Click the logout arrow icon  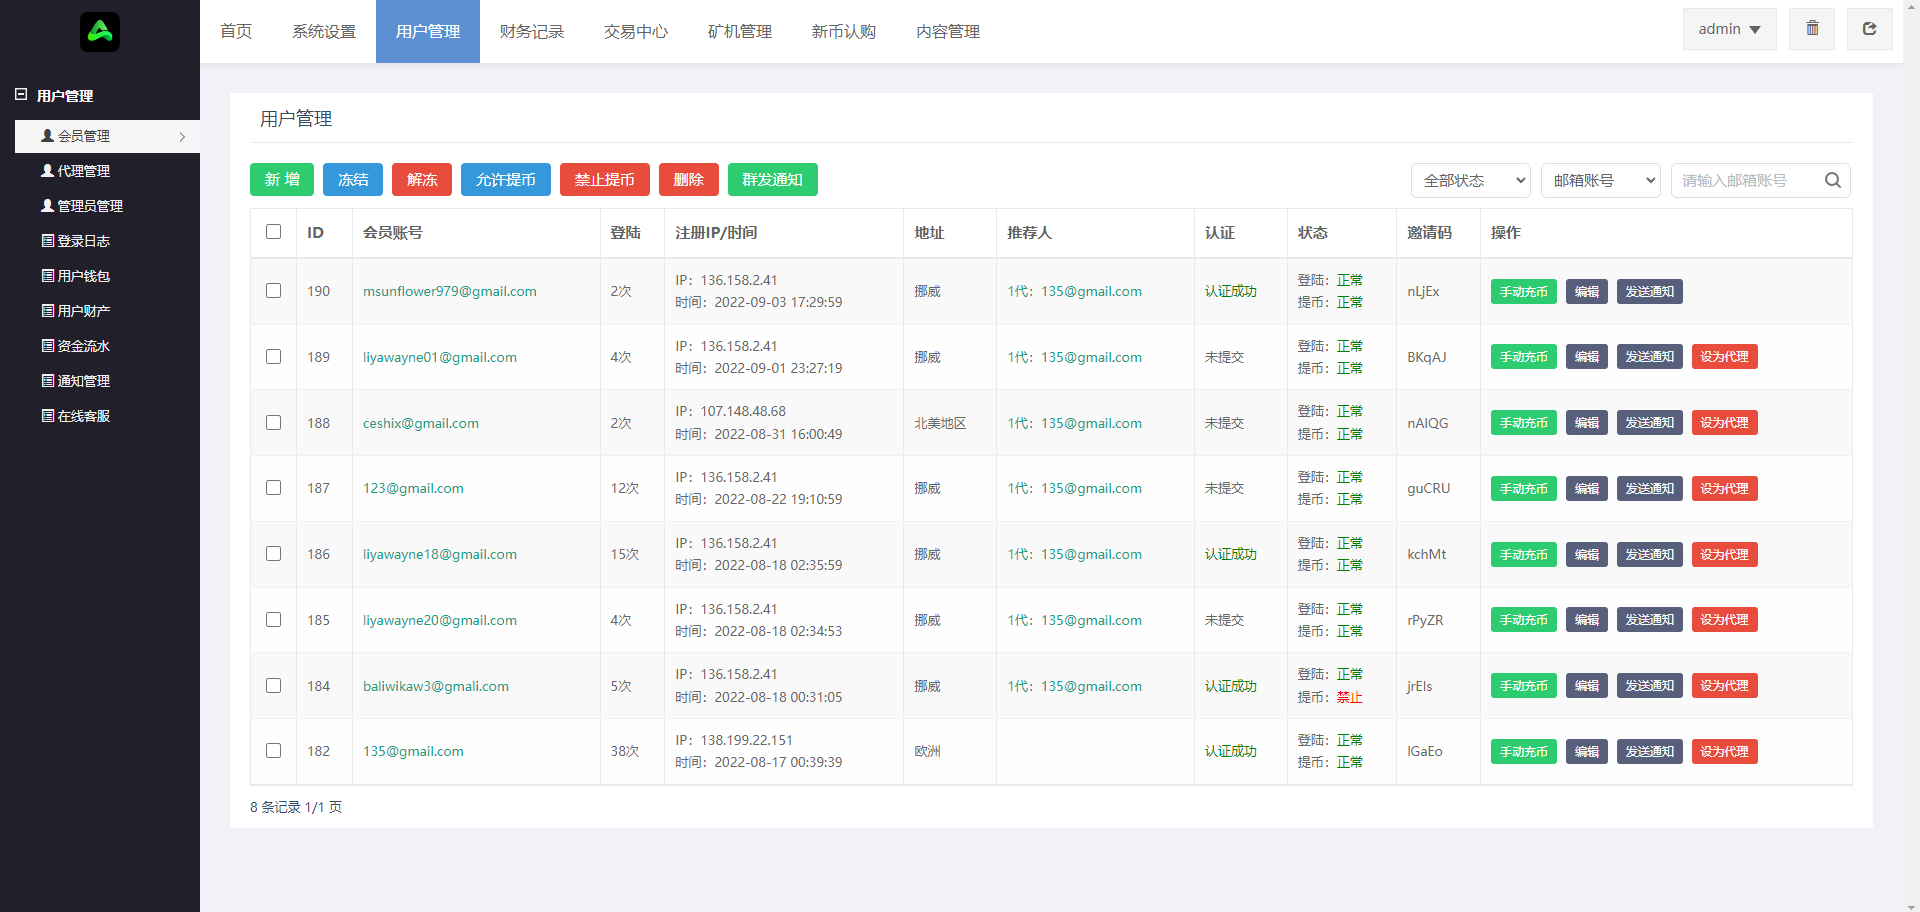click(1869, 29)
